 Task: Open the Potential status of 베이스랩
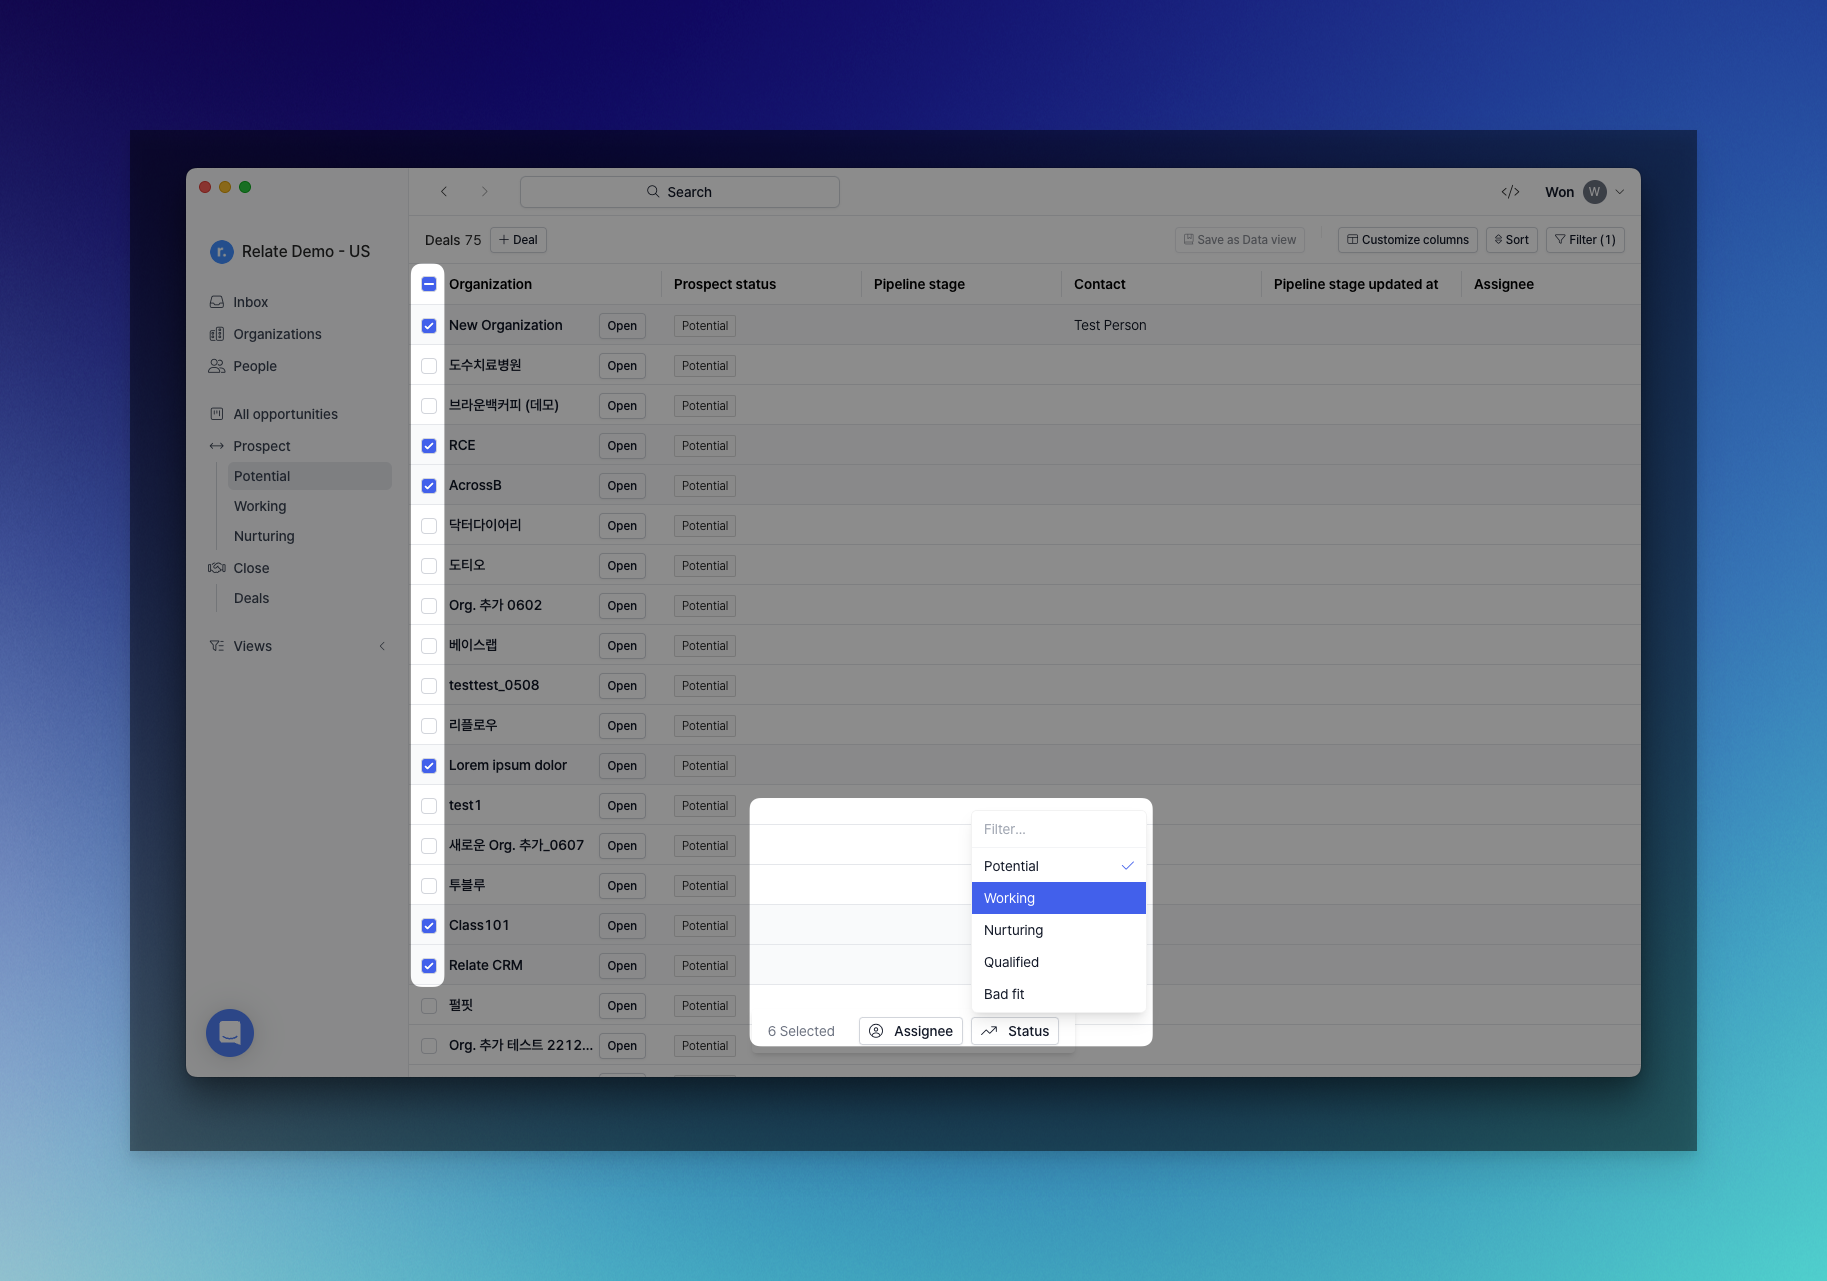point(705,646)
